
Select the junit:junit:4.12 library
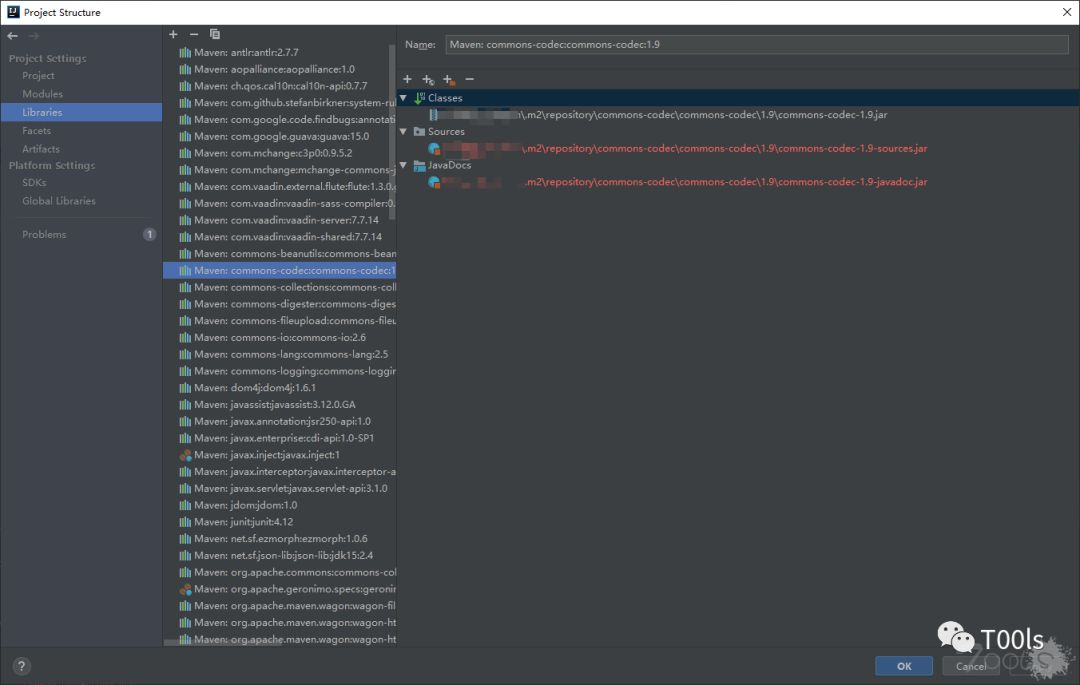point(250,521)
